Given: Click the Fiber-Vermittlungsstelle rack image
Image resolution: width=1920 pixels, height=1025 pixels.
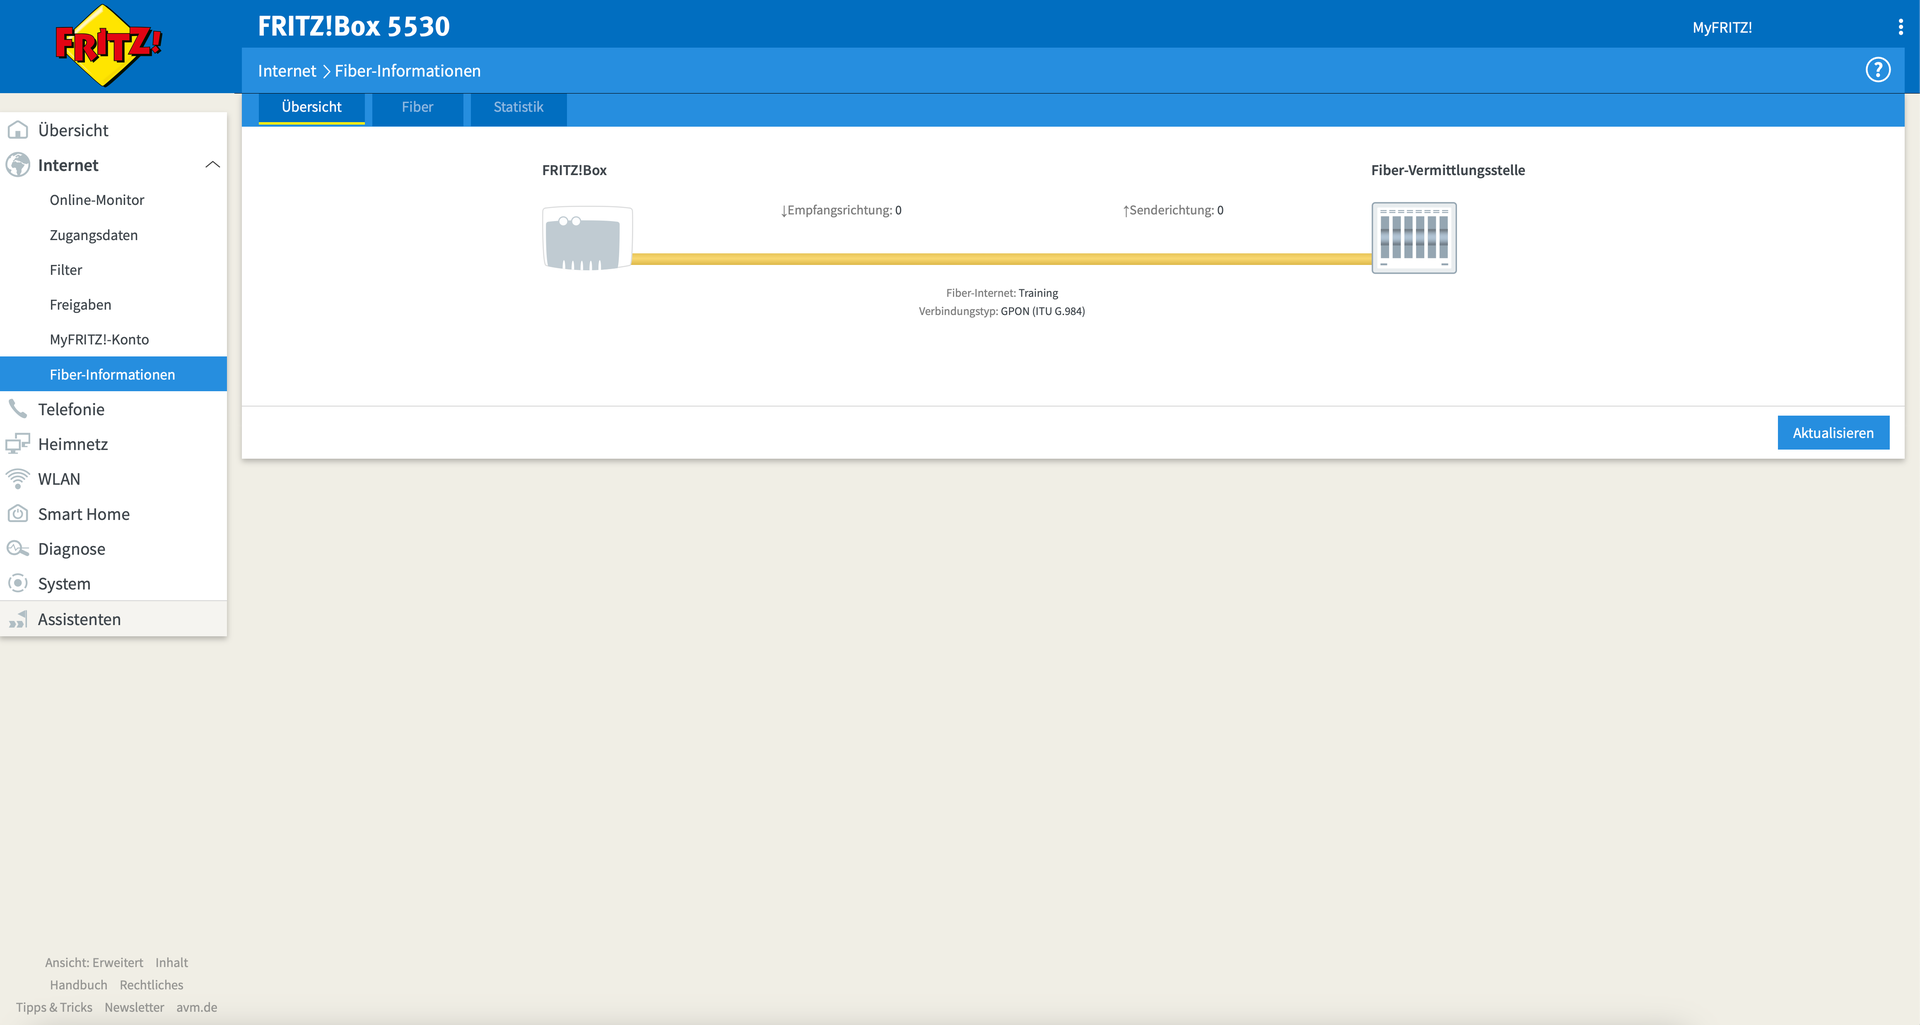Looking at the screenshot, I should pos(1414,238).
